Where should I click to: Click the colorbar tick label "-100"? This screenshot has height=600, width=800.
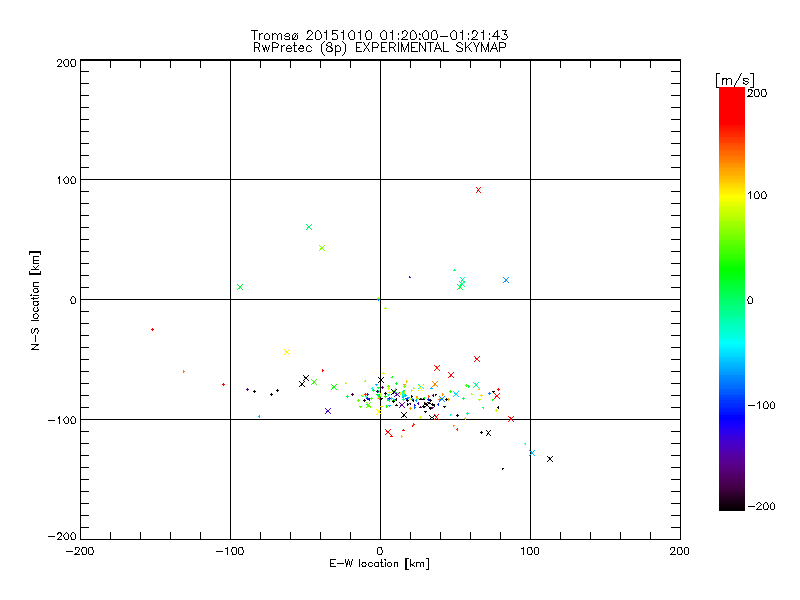[x=761, y=405]
